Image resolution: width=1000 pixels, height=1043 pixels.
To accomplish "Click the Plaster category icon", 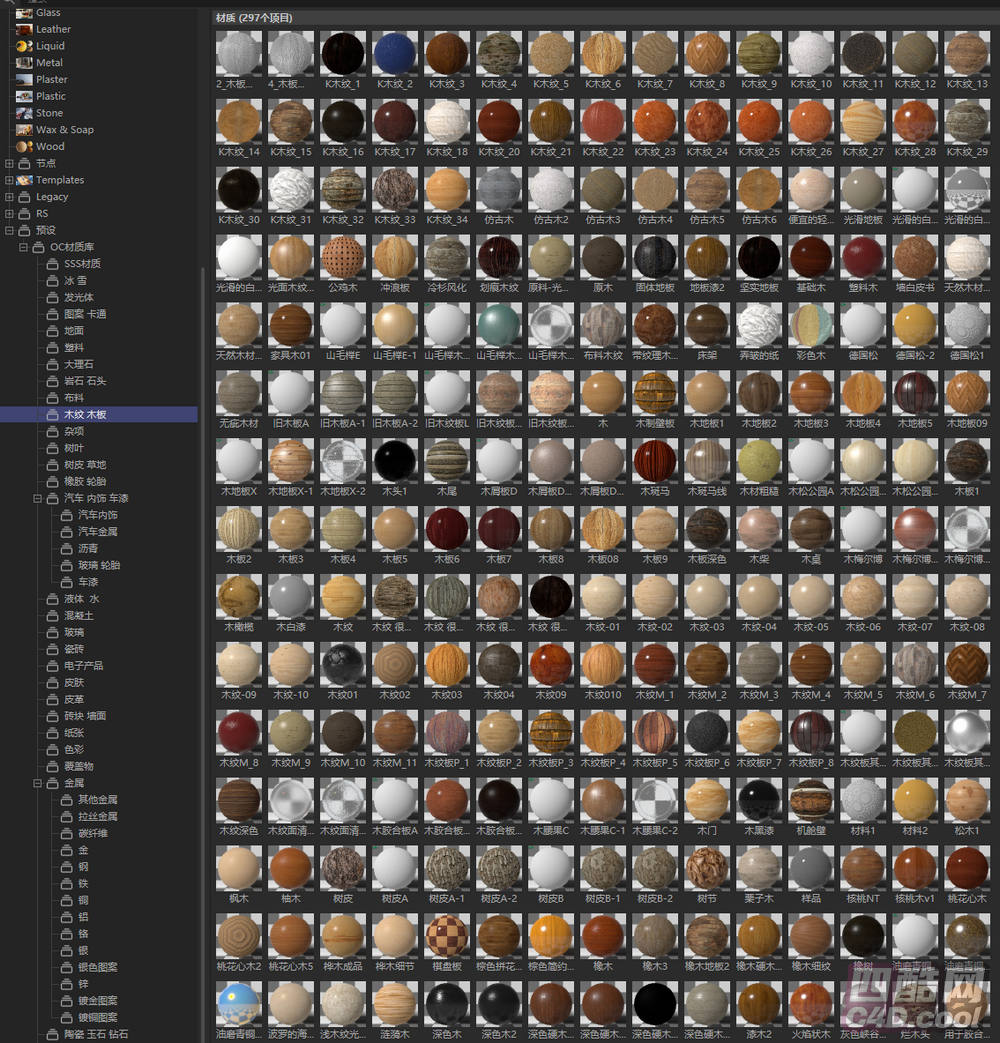I will 24,80.
